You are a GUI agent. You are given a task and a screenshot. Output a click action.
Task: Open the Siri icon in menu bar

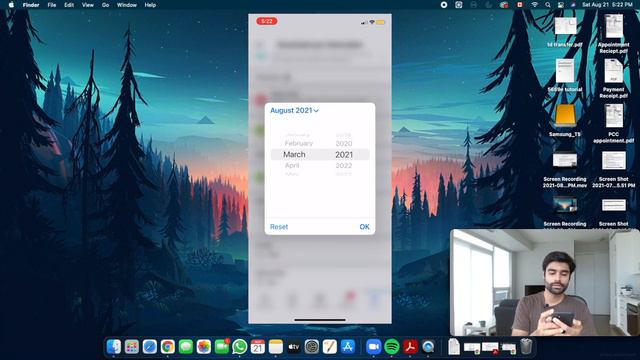(x=573, y=5)
